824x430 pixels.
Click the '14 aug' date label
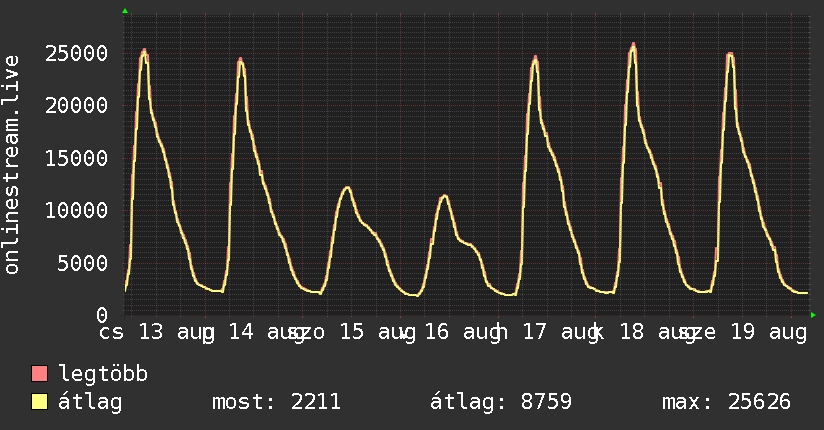point(267,332)
